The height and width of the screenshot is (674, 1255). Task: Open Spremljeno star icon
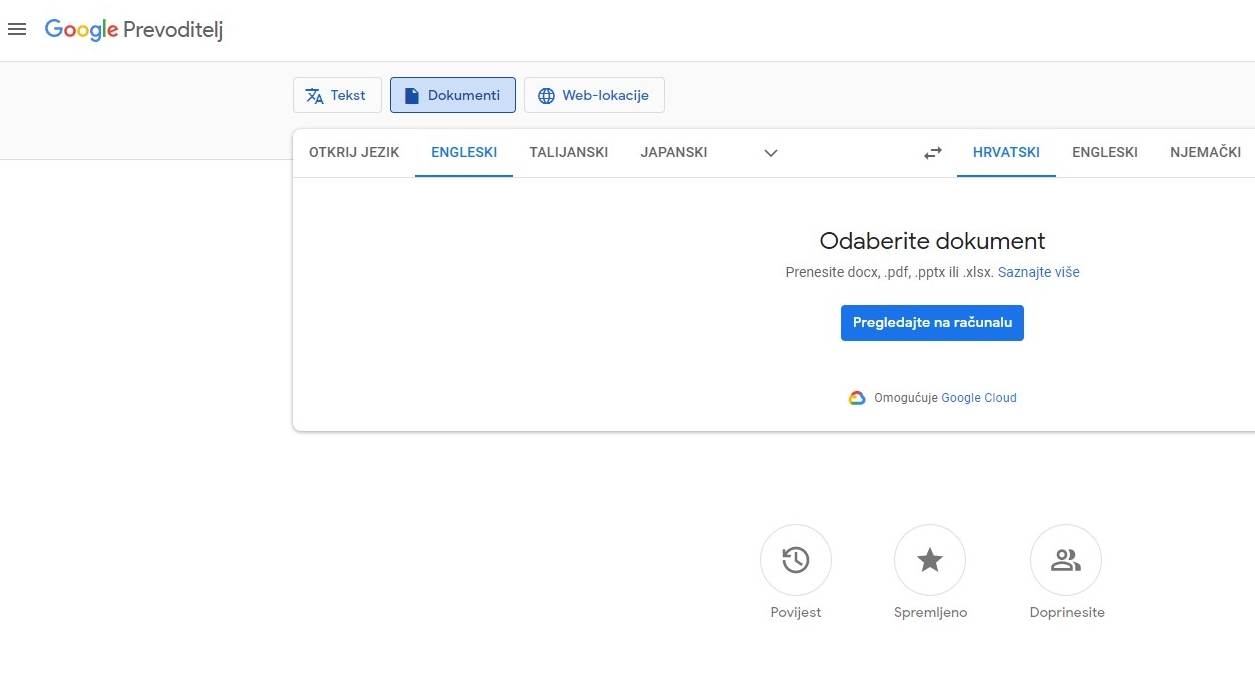[x=930, y=561]
